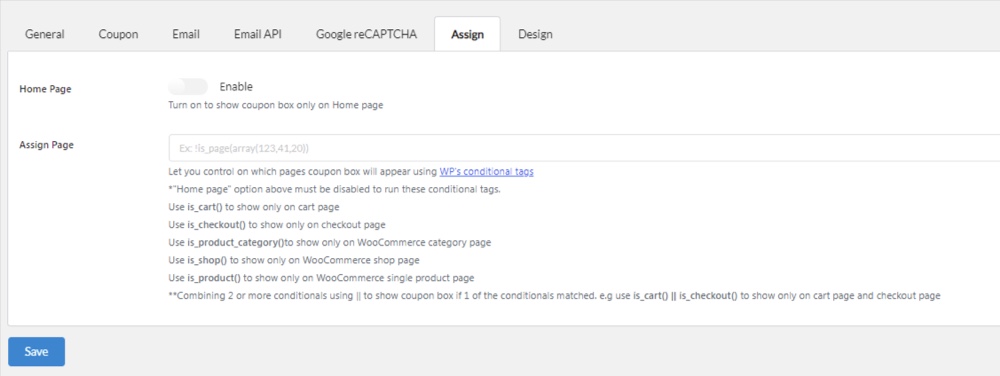Switch to the Design tab

535,34
